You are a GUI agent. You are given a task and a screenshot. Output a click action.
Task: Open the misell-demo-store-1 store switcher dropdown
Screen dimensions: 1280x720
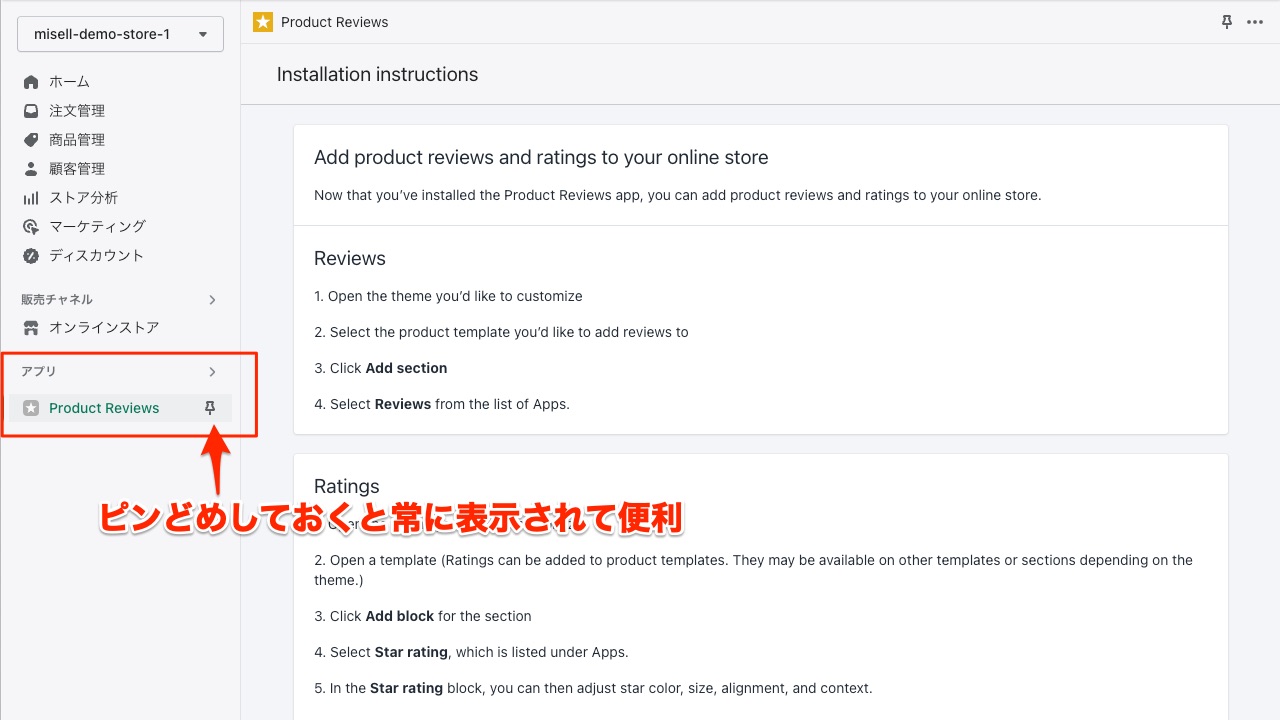tap(120, 34)
